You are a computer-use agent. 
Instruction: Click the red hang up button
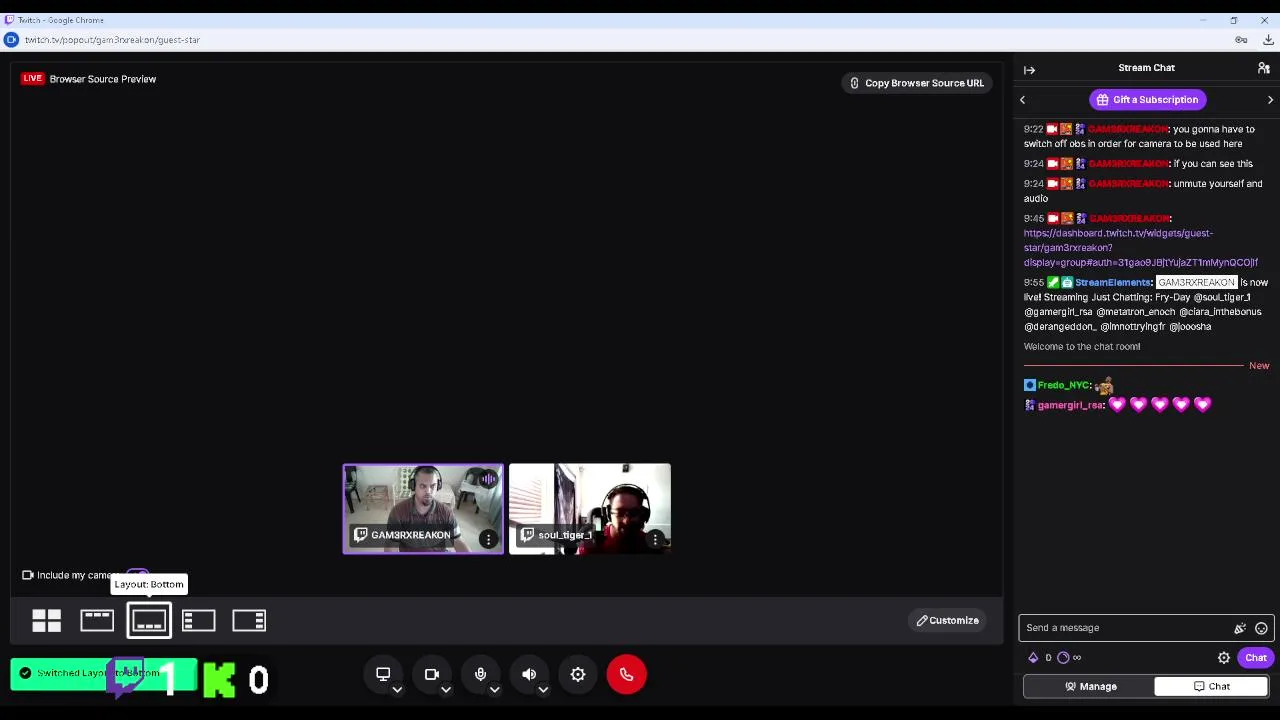click(626, 674)
